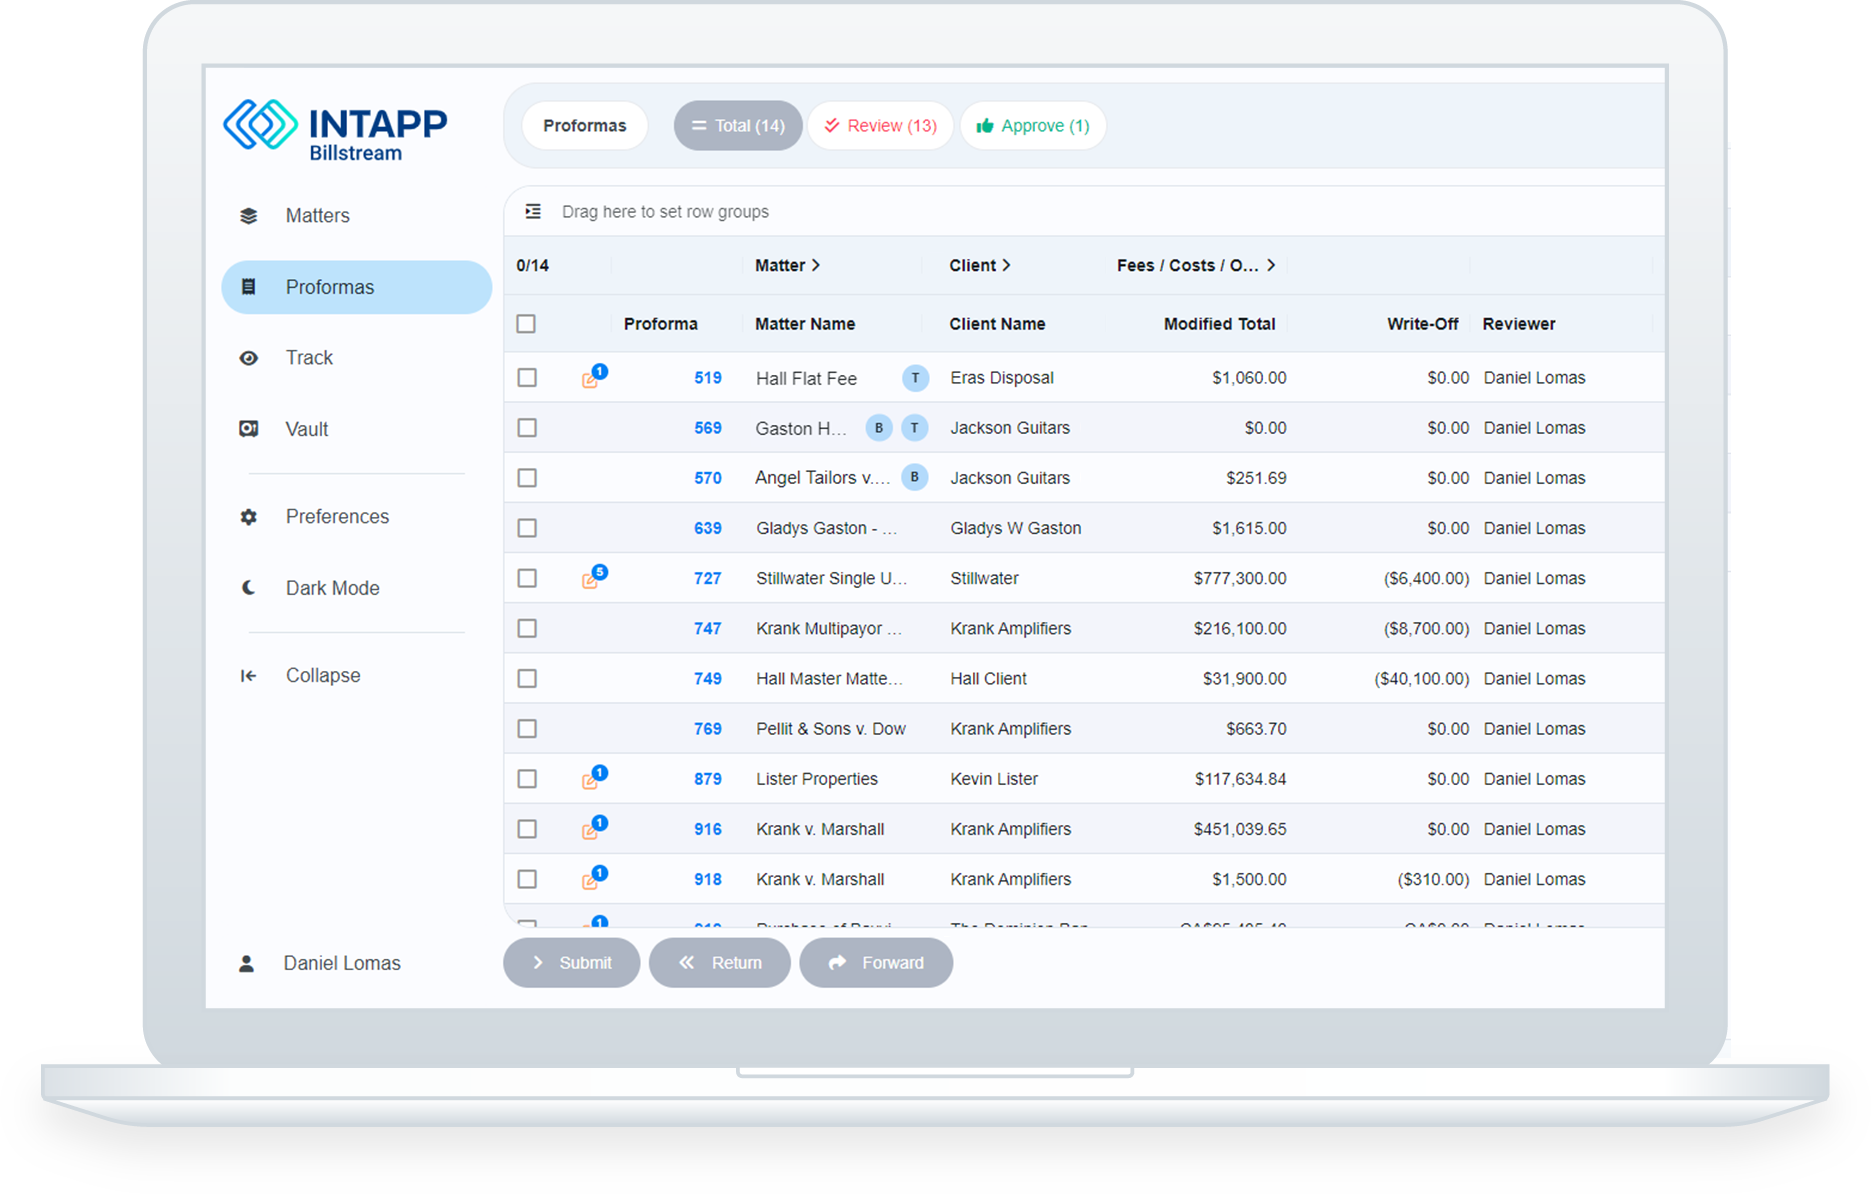Screen dimensions: 1871x1194
Task: Check the select-all checkbox in the header
Action: 527,323
